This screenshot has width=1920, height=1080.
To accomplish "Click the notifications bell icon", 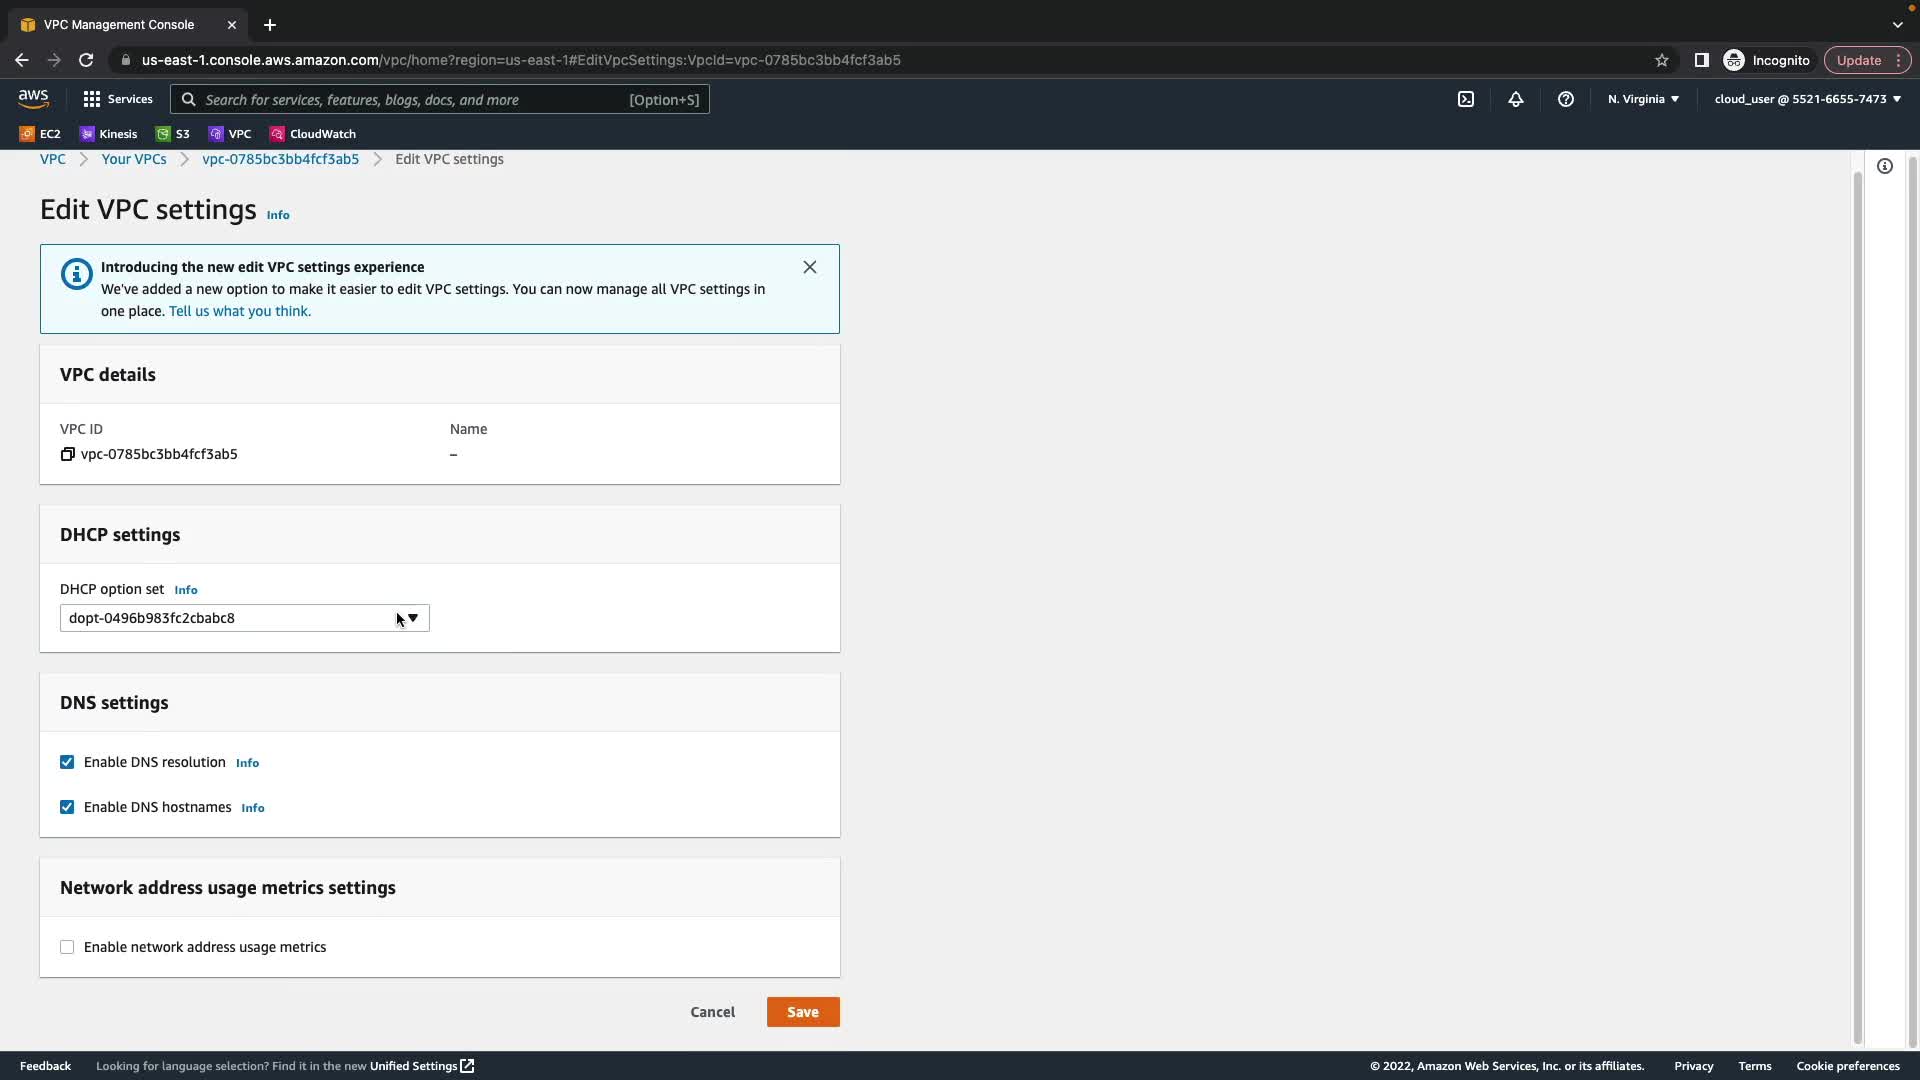I will (1516, 99).
